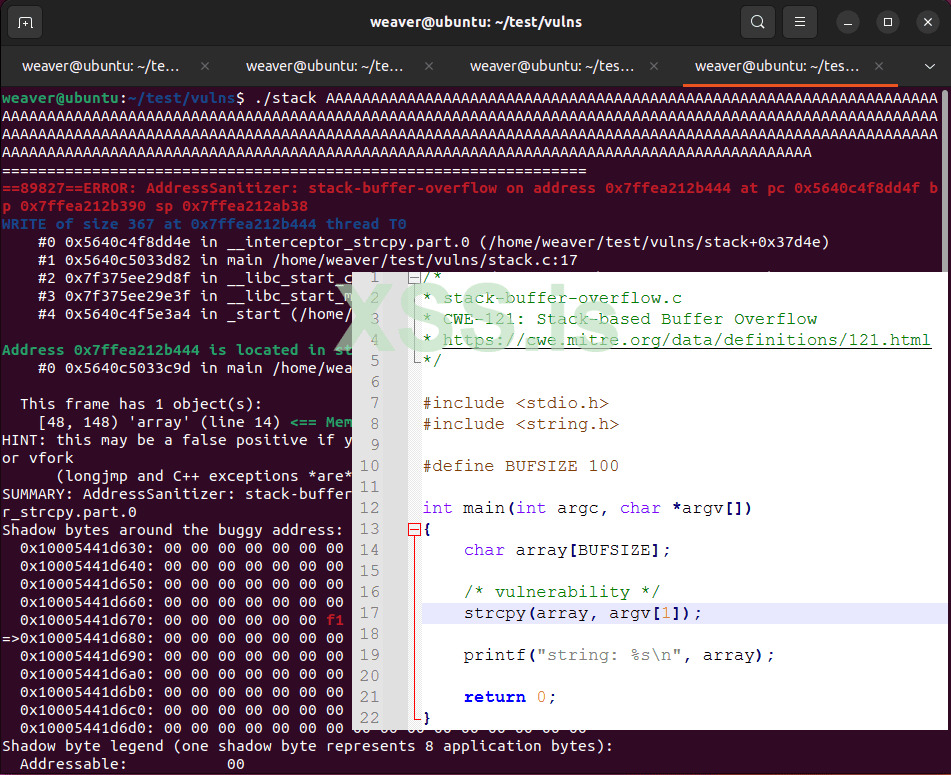Close the third terminal tab
The height and width of the screenshot is (775, 951).
click(x=655, y=67)
